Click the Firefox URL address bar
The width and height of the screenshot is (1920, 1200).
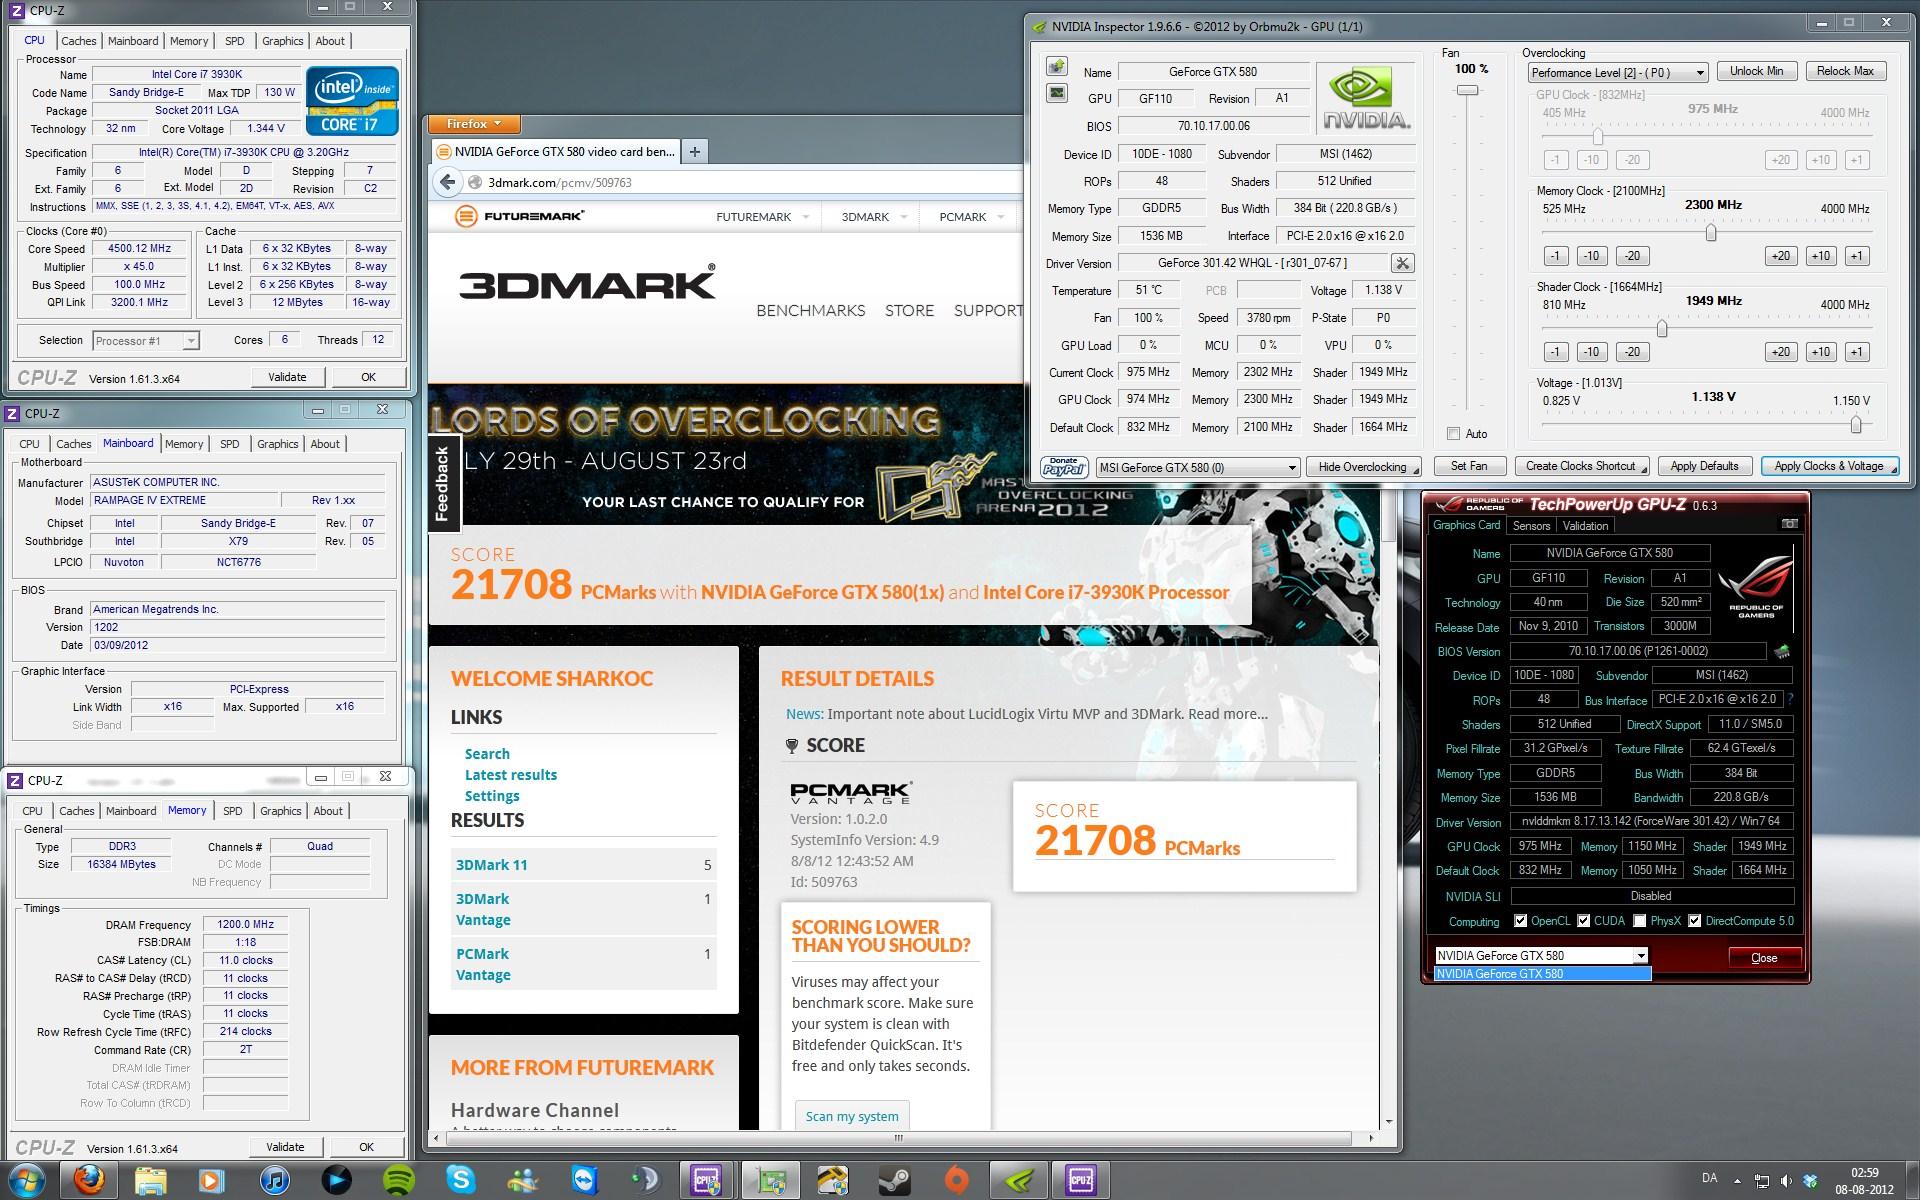pos(750,182)
